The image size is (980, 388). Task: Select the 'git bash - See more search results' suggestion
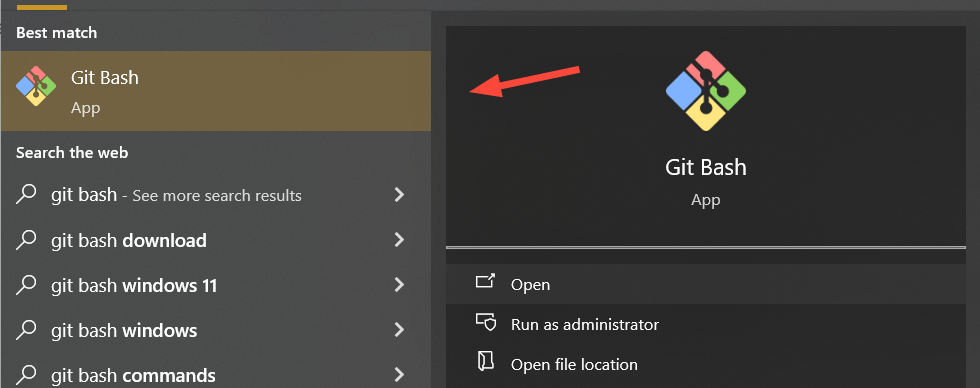[216, 196]
